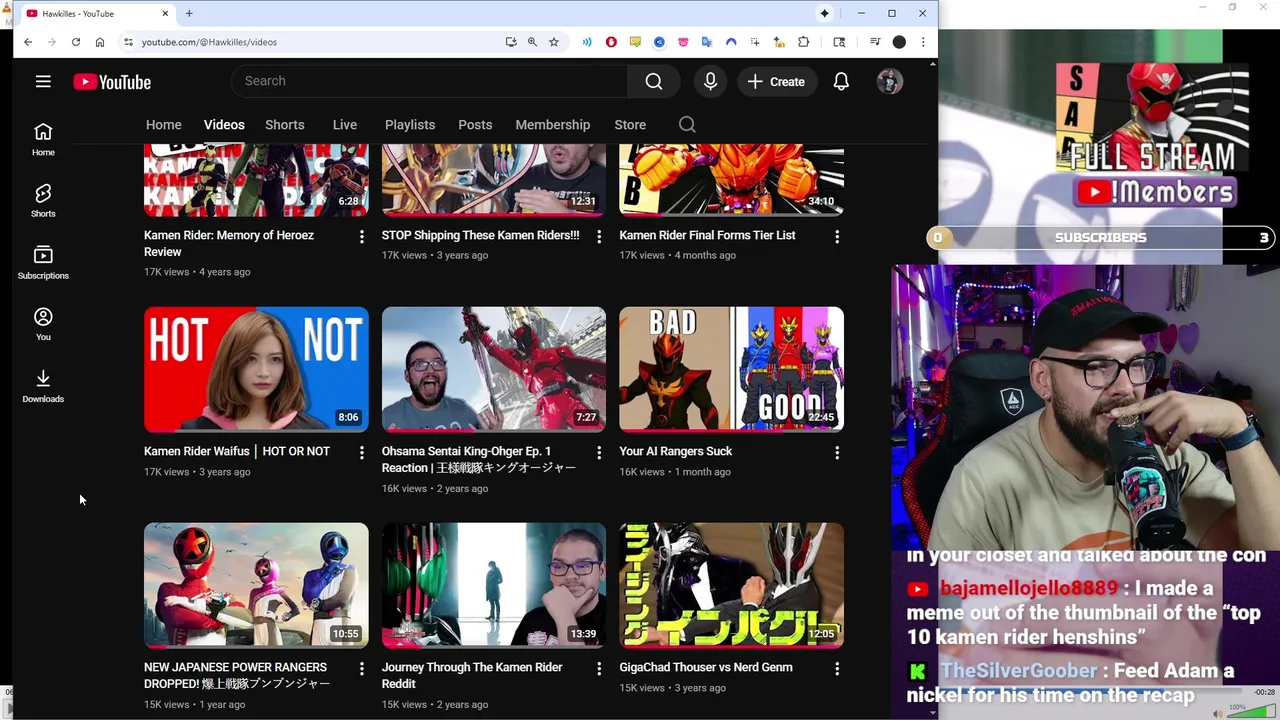Open GigaChad Thouser vs Nerd Genm title
1280x720 pixels.
tap(706, 667)
